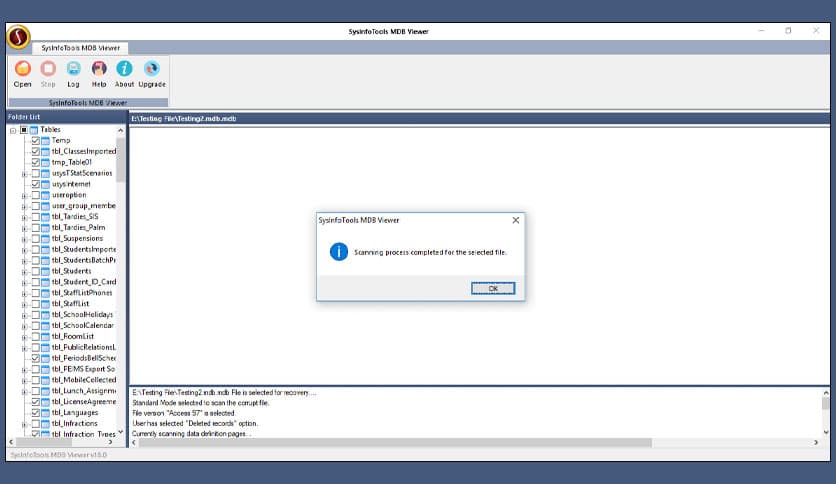This screenshot has width=836, height=484.
Task: Click the table icon beside tbl_Students
Action: click(45, 271)
